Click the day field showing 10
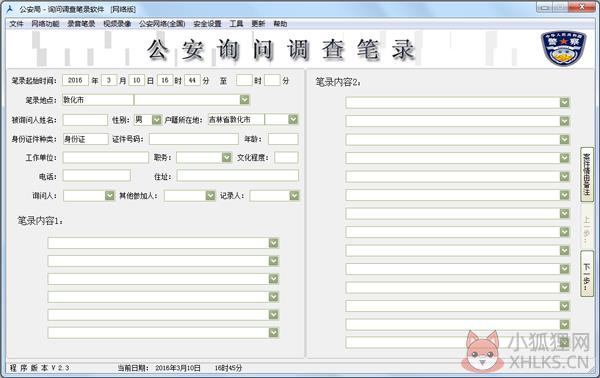The image size is (600, 378). (137, 80)
